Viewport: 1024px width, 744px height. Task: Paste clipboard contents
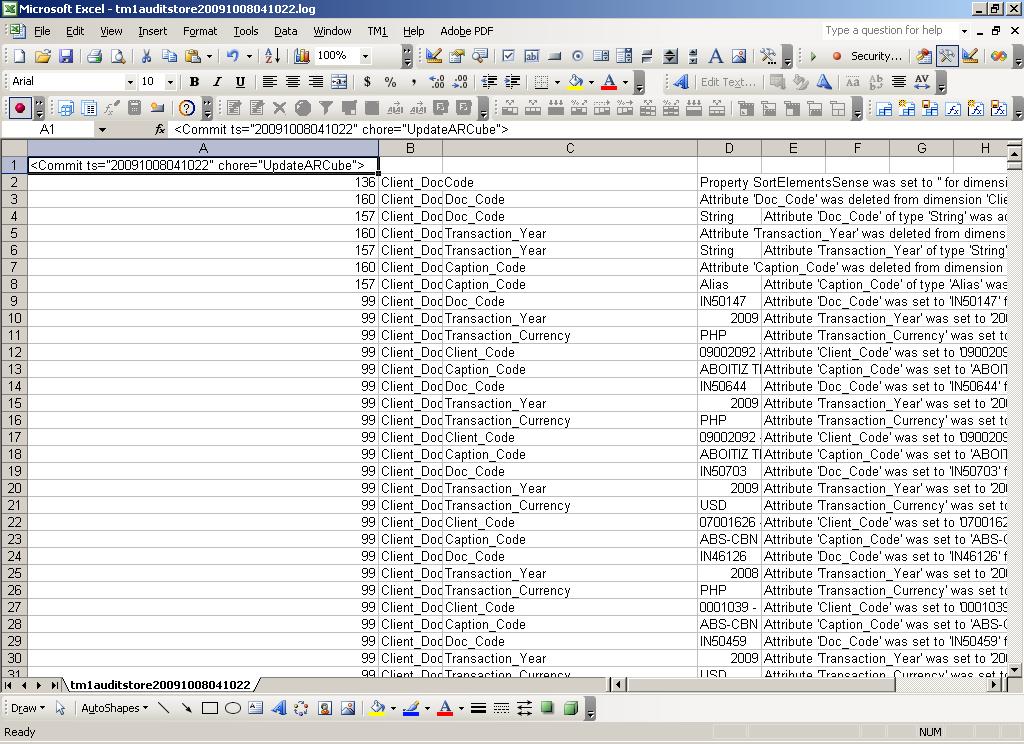pyautogui.click(x=193, y=56)
